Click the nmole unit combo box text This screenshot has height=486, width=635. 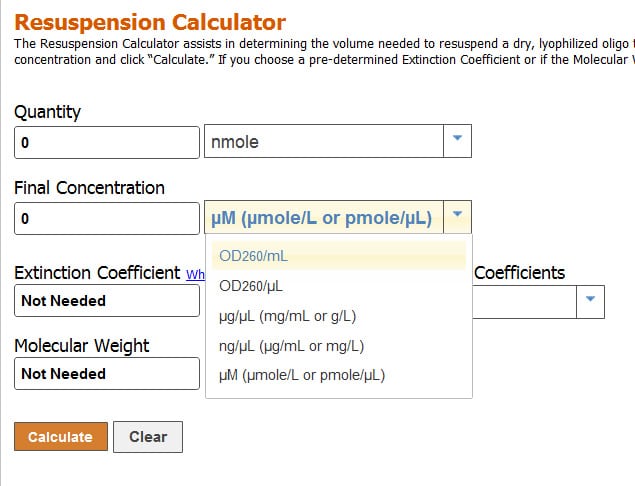323,142
